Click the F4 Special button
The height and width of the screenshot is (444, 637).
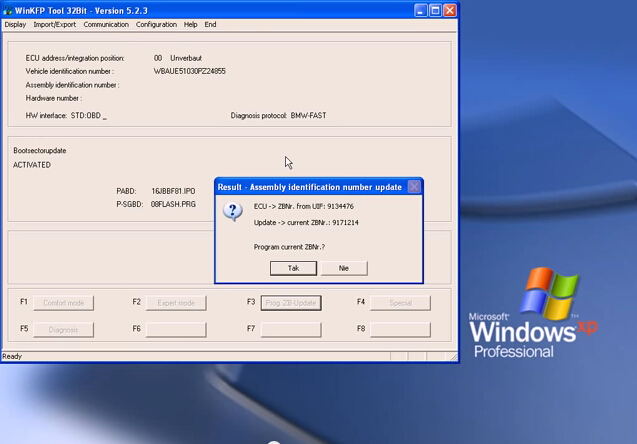[x=400, y=303]
